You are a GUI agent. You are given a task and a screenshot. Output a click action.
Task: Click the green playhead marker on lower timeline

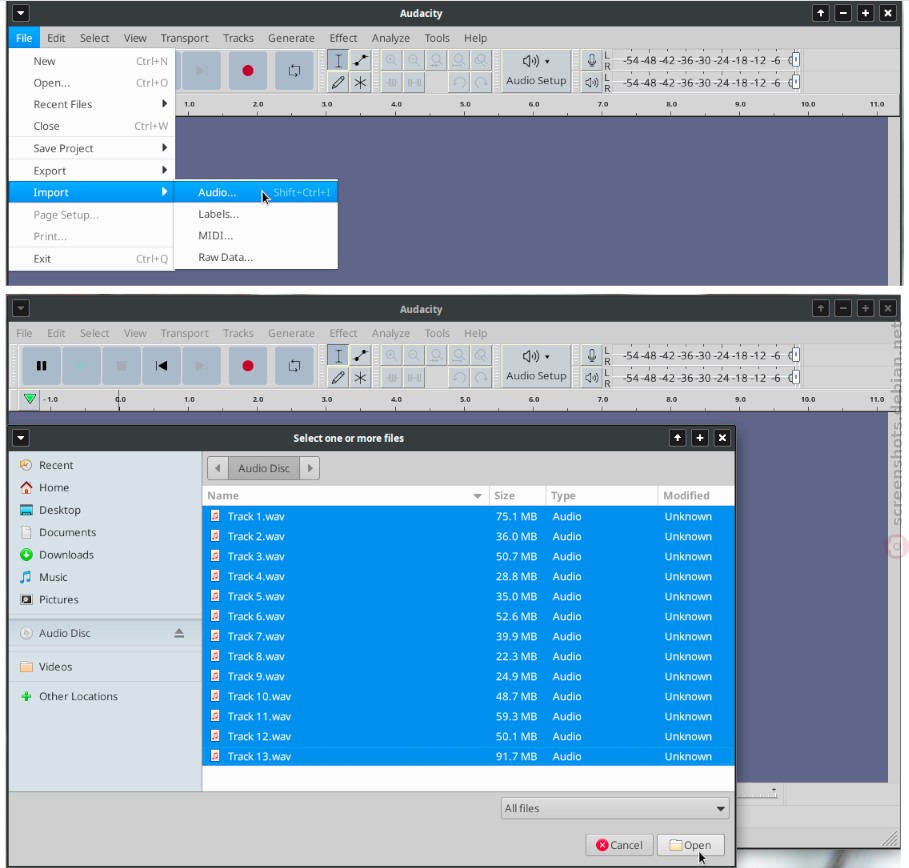coord(30,399)
